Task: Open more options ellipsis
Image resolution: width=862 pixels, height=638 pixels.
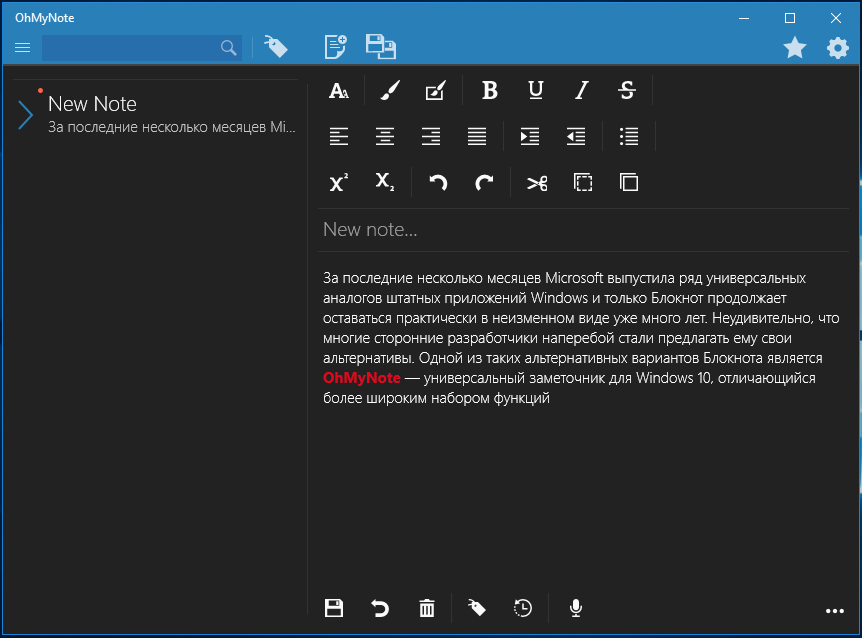Action: [x=835, y=611]
